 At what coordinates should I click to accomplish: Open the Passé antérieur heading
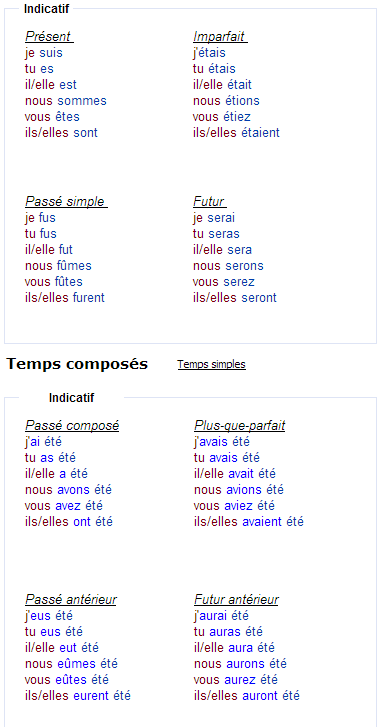tap(70, 599)
